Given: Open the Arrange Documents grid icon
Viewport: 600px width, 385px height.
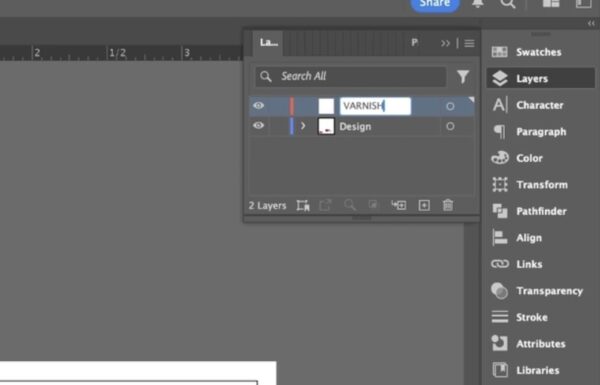Looking at the screenshot, I should click(x=551, y=3).
